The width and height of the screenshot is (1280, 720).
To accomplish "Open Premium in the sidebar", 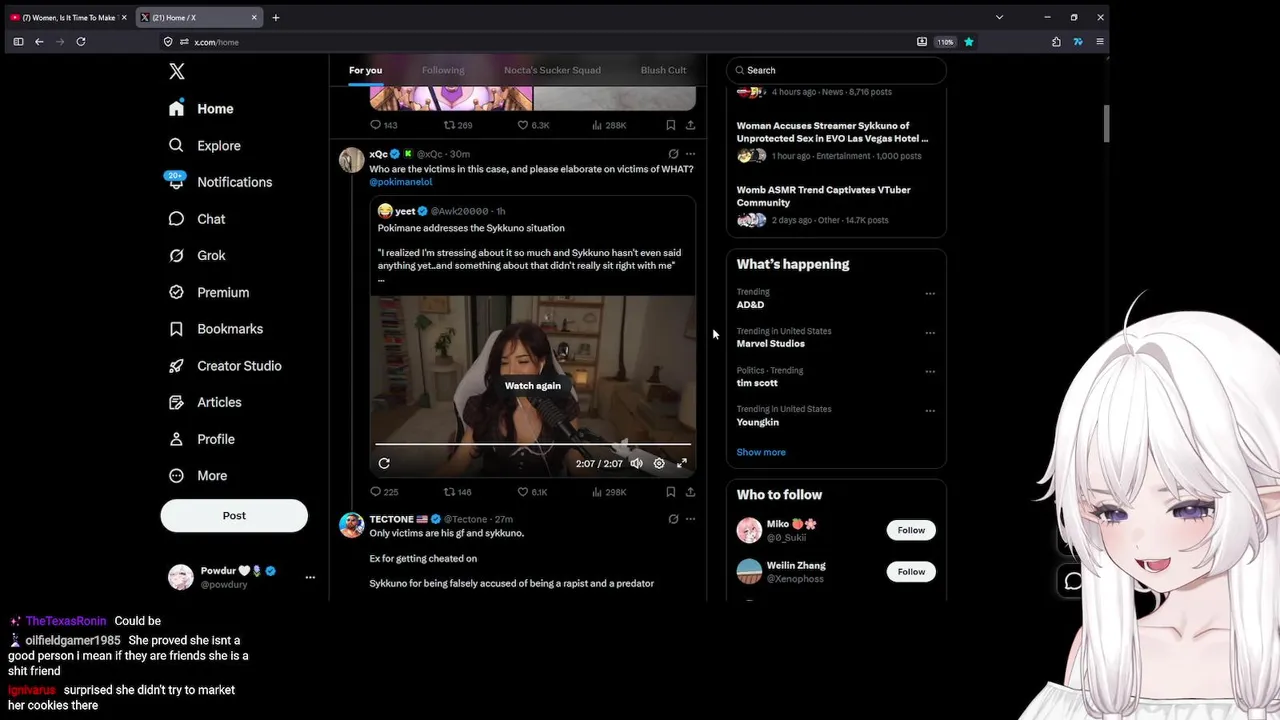I will [209, 292].
